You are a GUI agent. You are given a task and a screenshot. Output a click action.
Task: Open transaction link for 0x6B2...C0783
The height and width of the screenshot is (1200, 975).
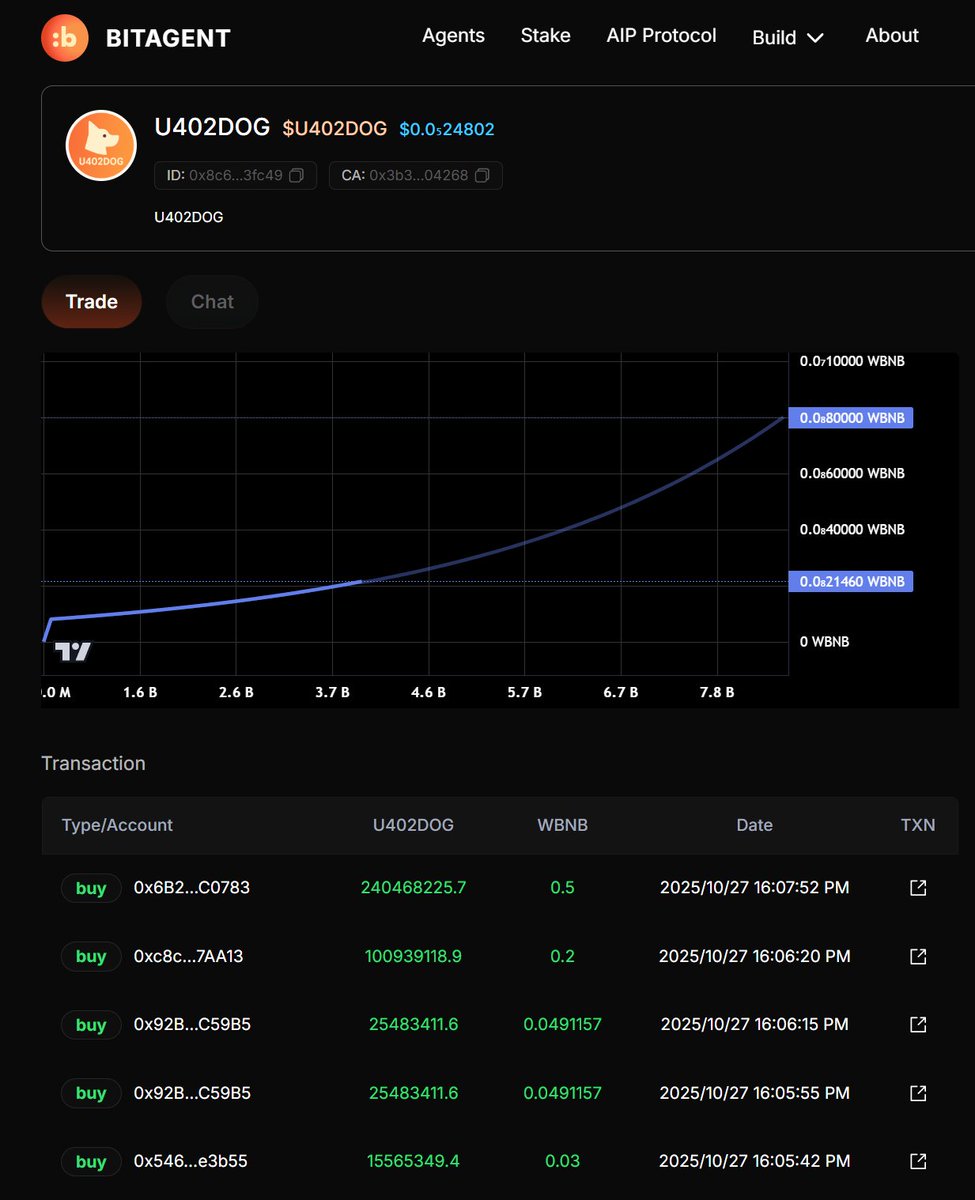[917, 888]
